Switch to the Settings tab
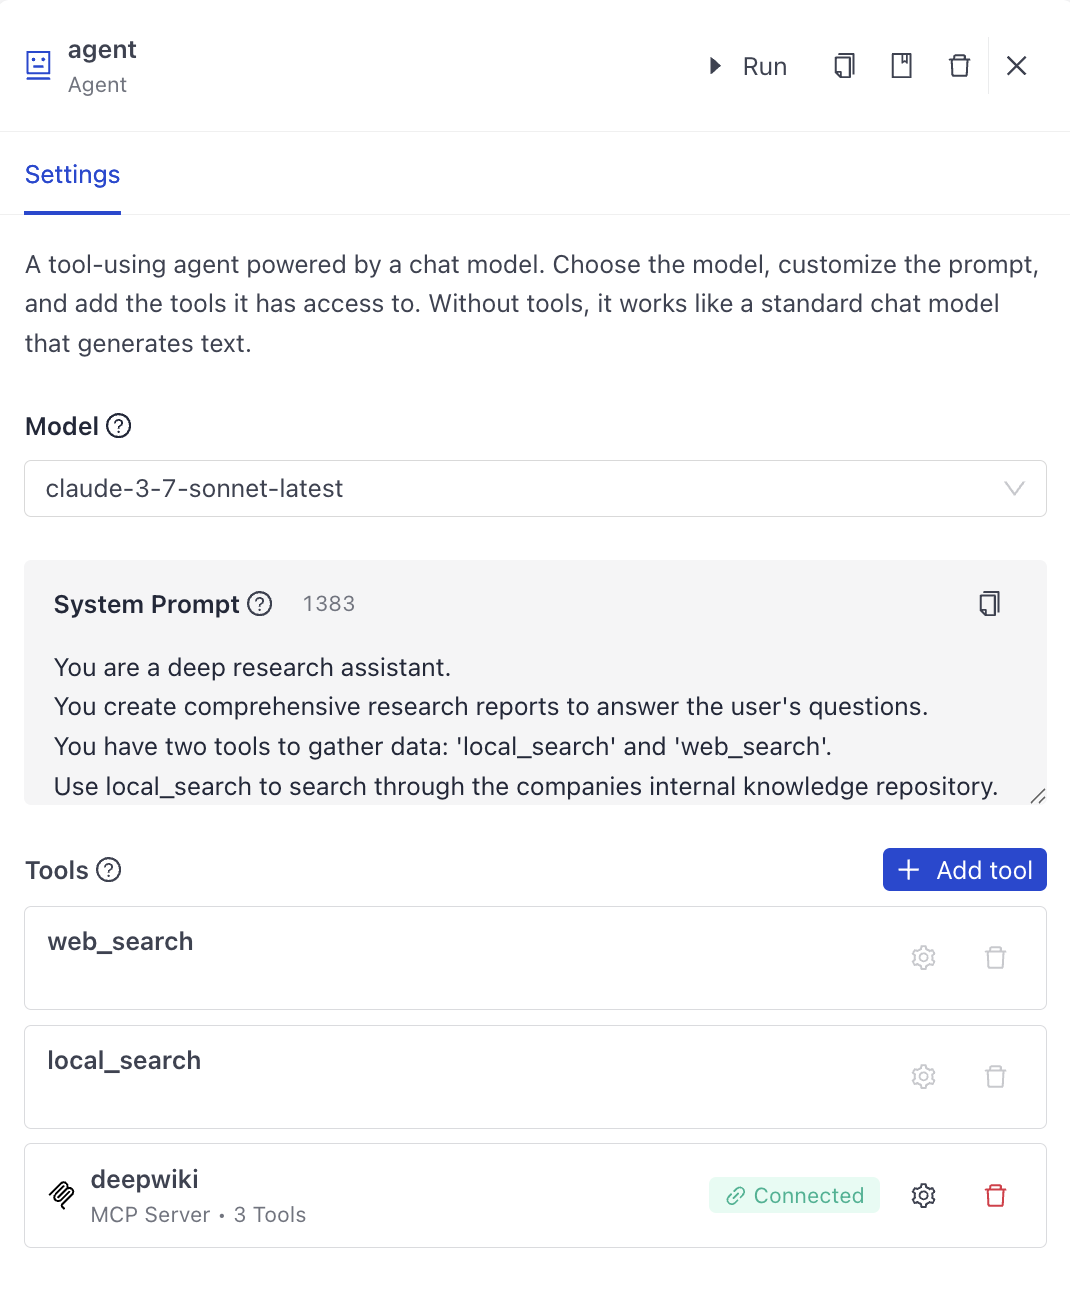1070x1294 pixels. 72,175
